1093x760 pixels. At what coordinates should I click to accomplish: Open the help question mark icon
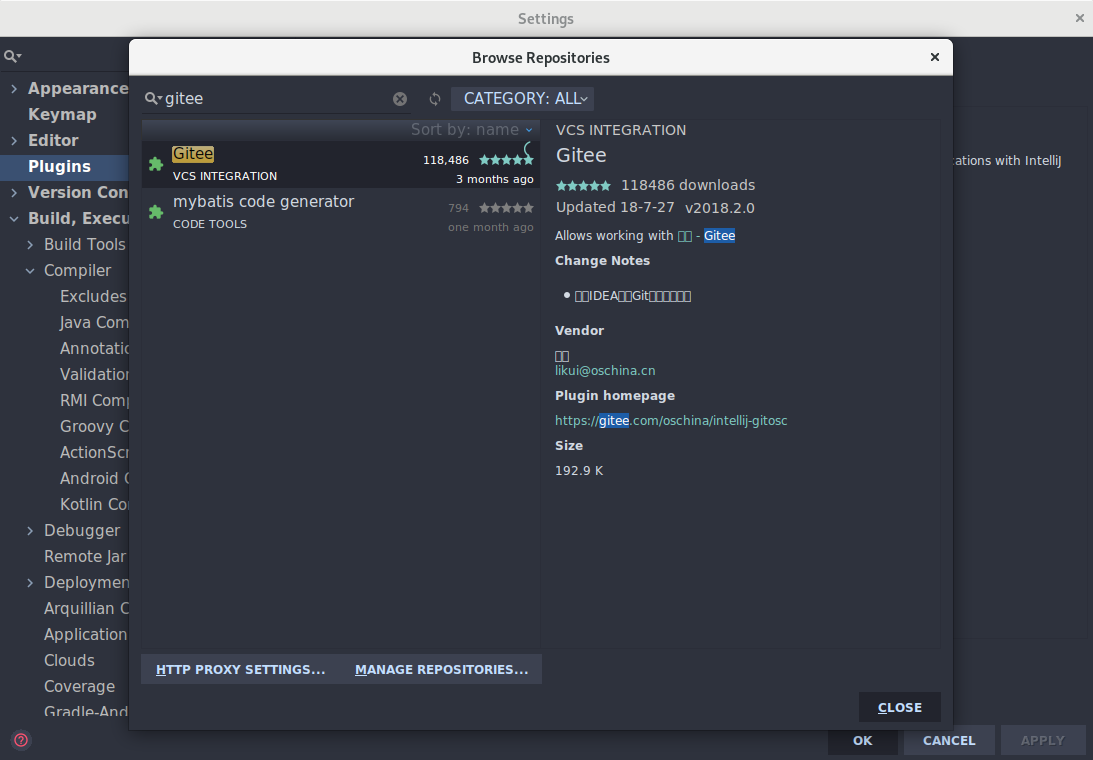pos(21,740)
